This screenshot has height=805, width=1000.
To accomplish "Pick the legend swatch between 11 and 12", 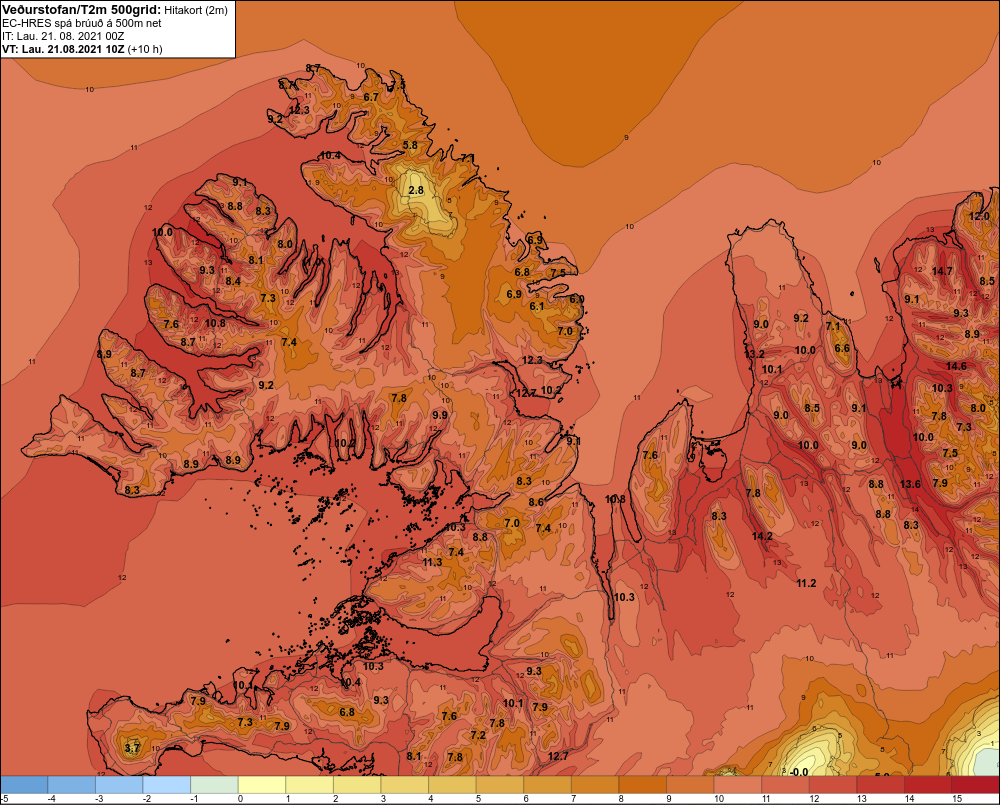I will 785,785.
